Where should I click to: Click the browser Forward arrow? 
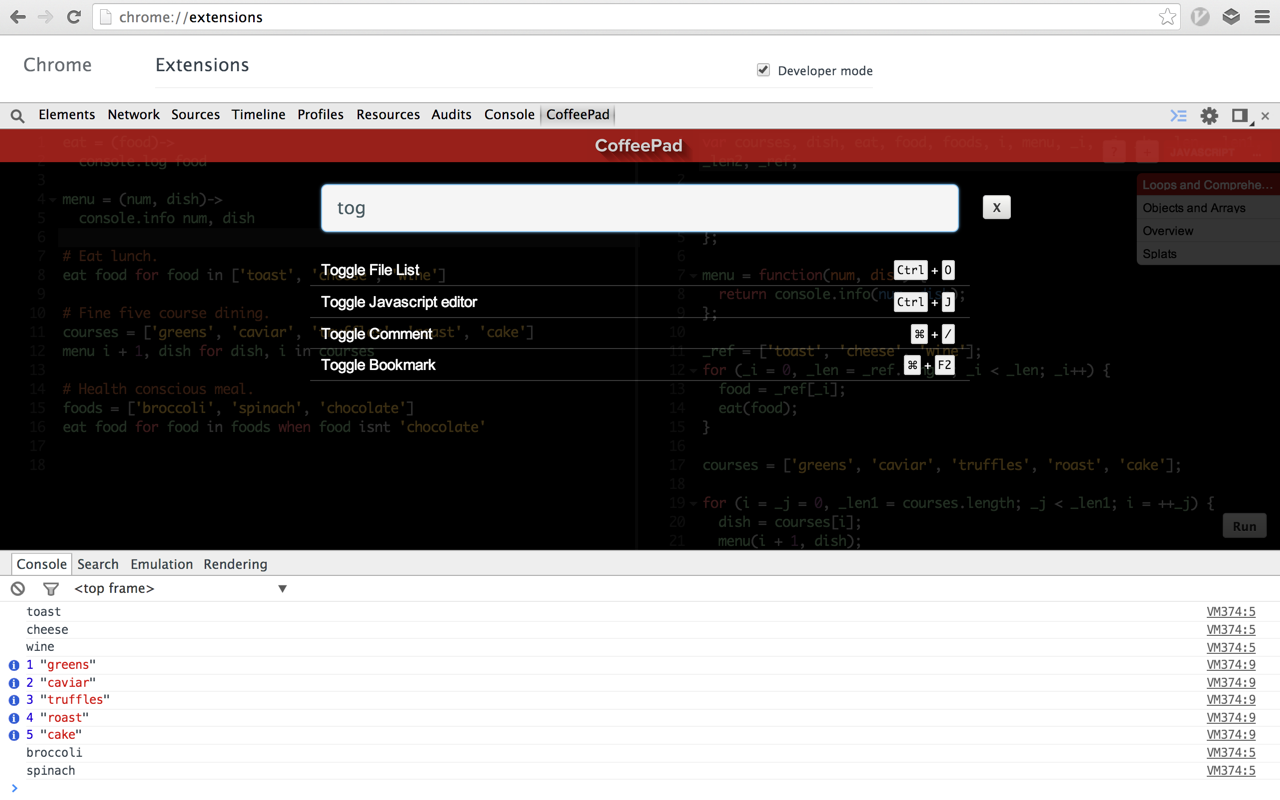[x=45, y=17]
